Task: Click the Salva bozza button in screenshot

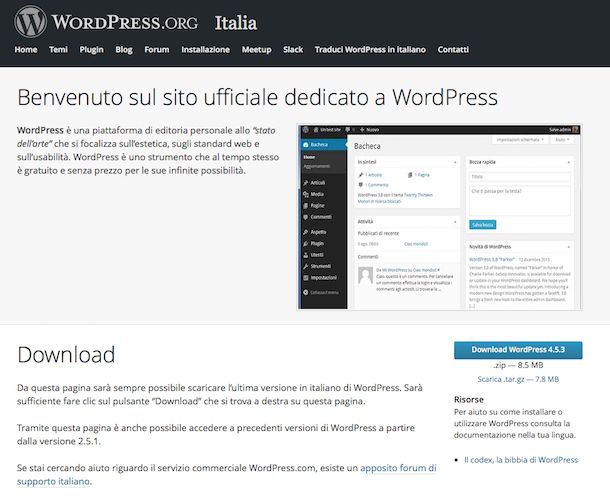Action: (x=482, y=225)
